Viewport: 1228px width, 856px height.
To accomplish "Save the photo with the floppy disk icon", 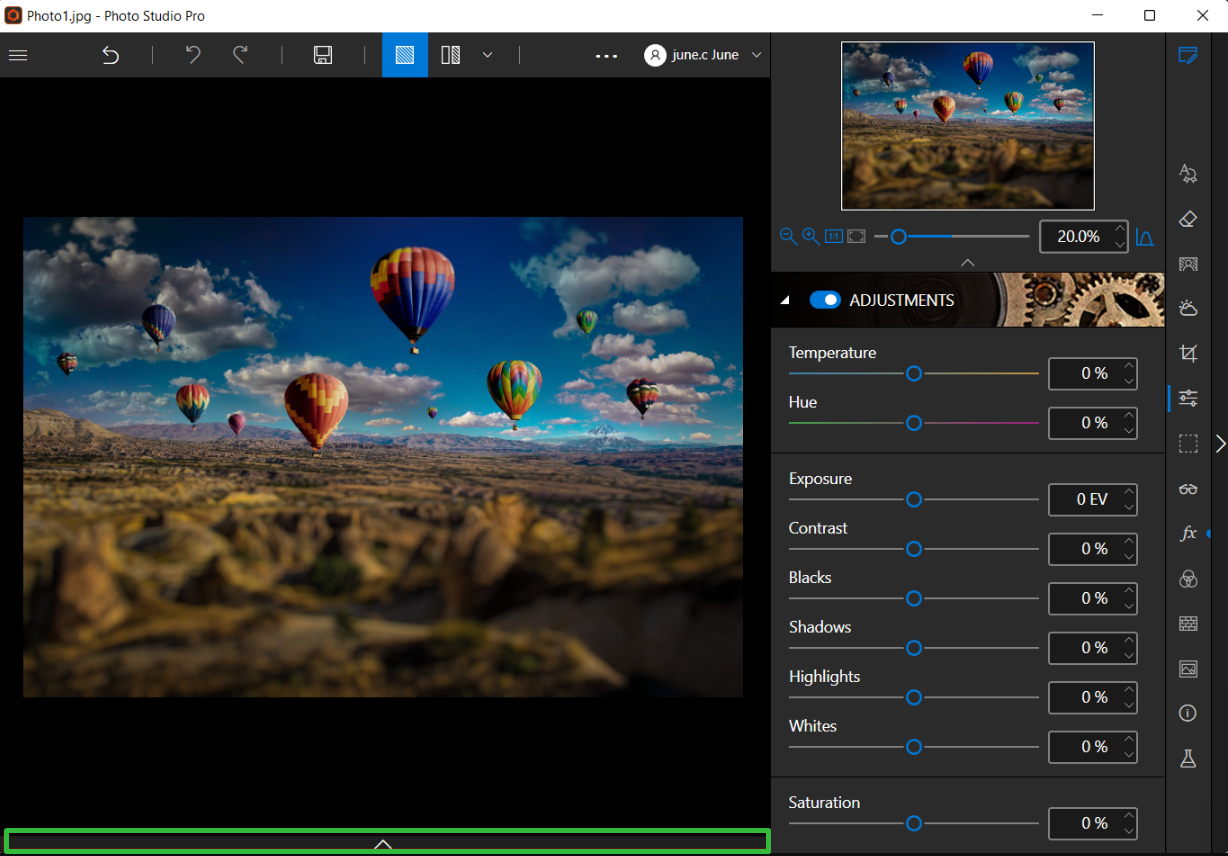I will tap(323, 55).
